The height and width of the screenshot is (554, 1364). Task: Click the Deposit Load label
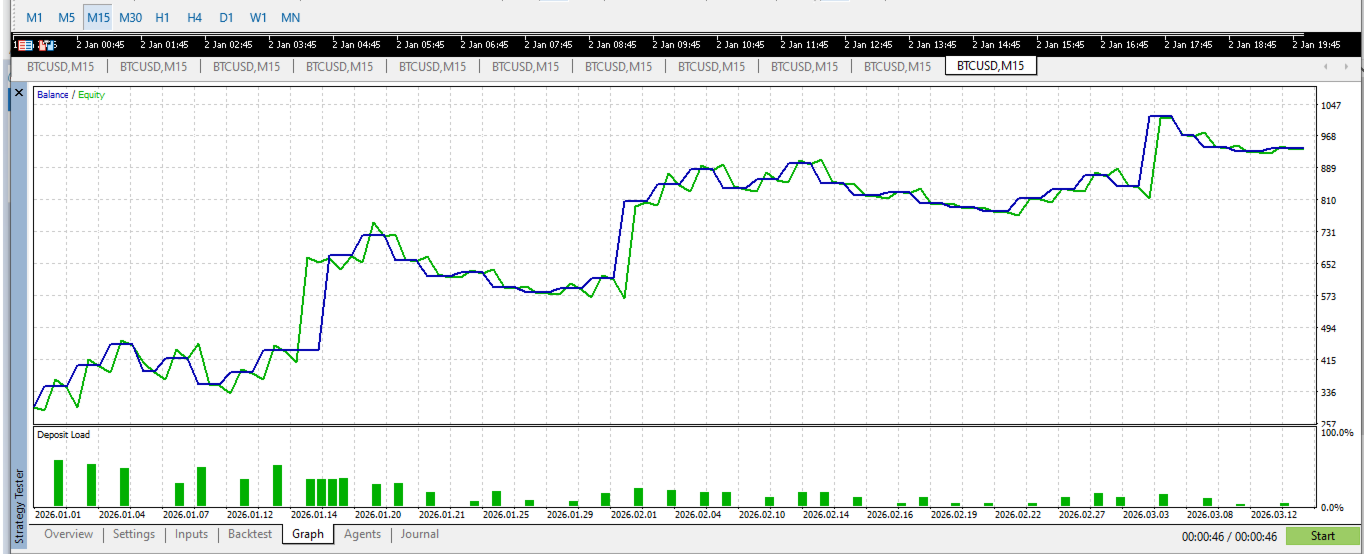[63, 435]
